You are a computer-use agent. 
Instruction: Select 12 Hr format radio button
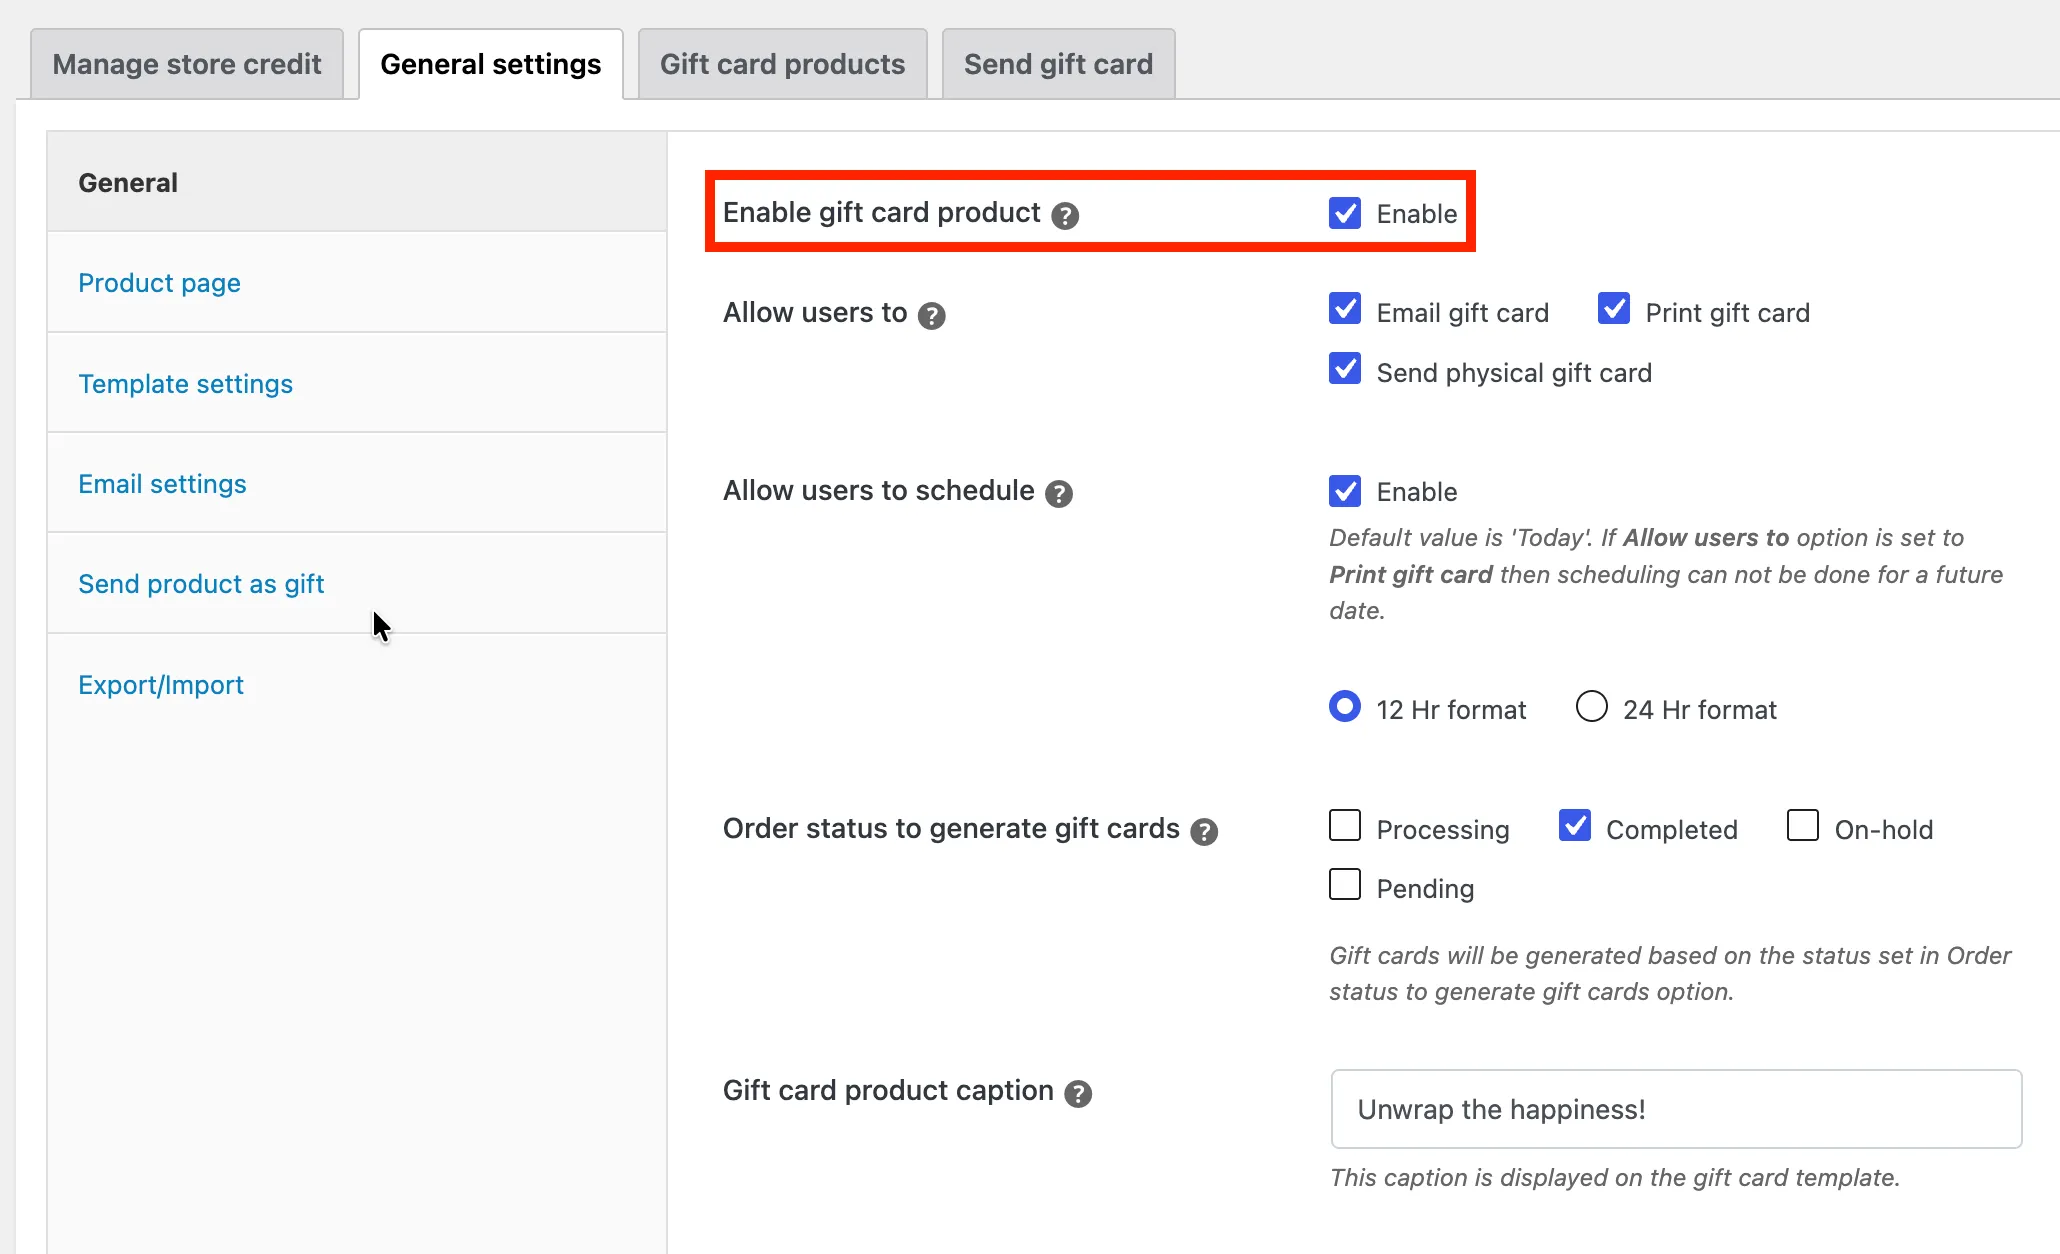(x=1345, y=706)
